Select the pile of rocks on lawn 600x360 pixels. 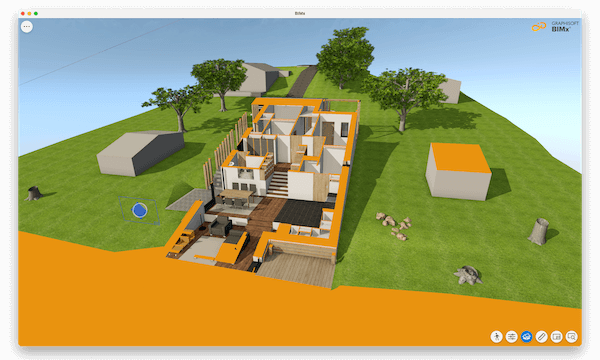[394, 226]
